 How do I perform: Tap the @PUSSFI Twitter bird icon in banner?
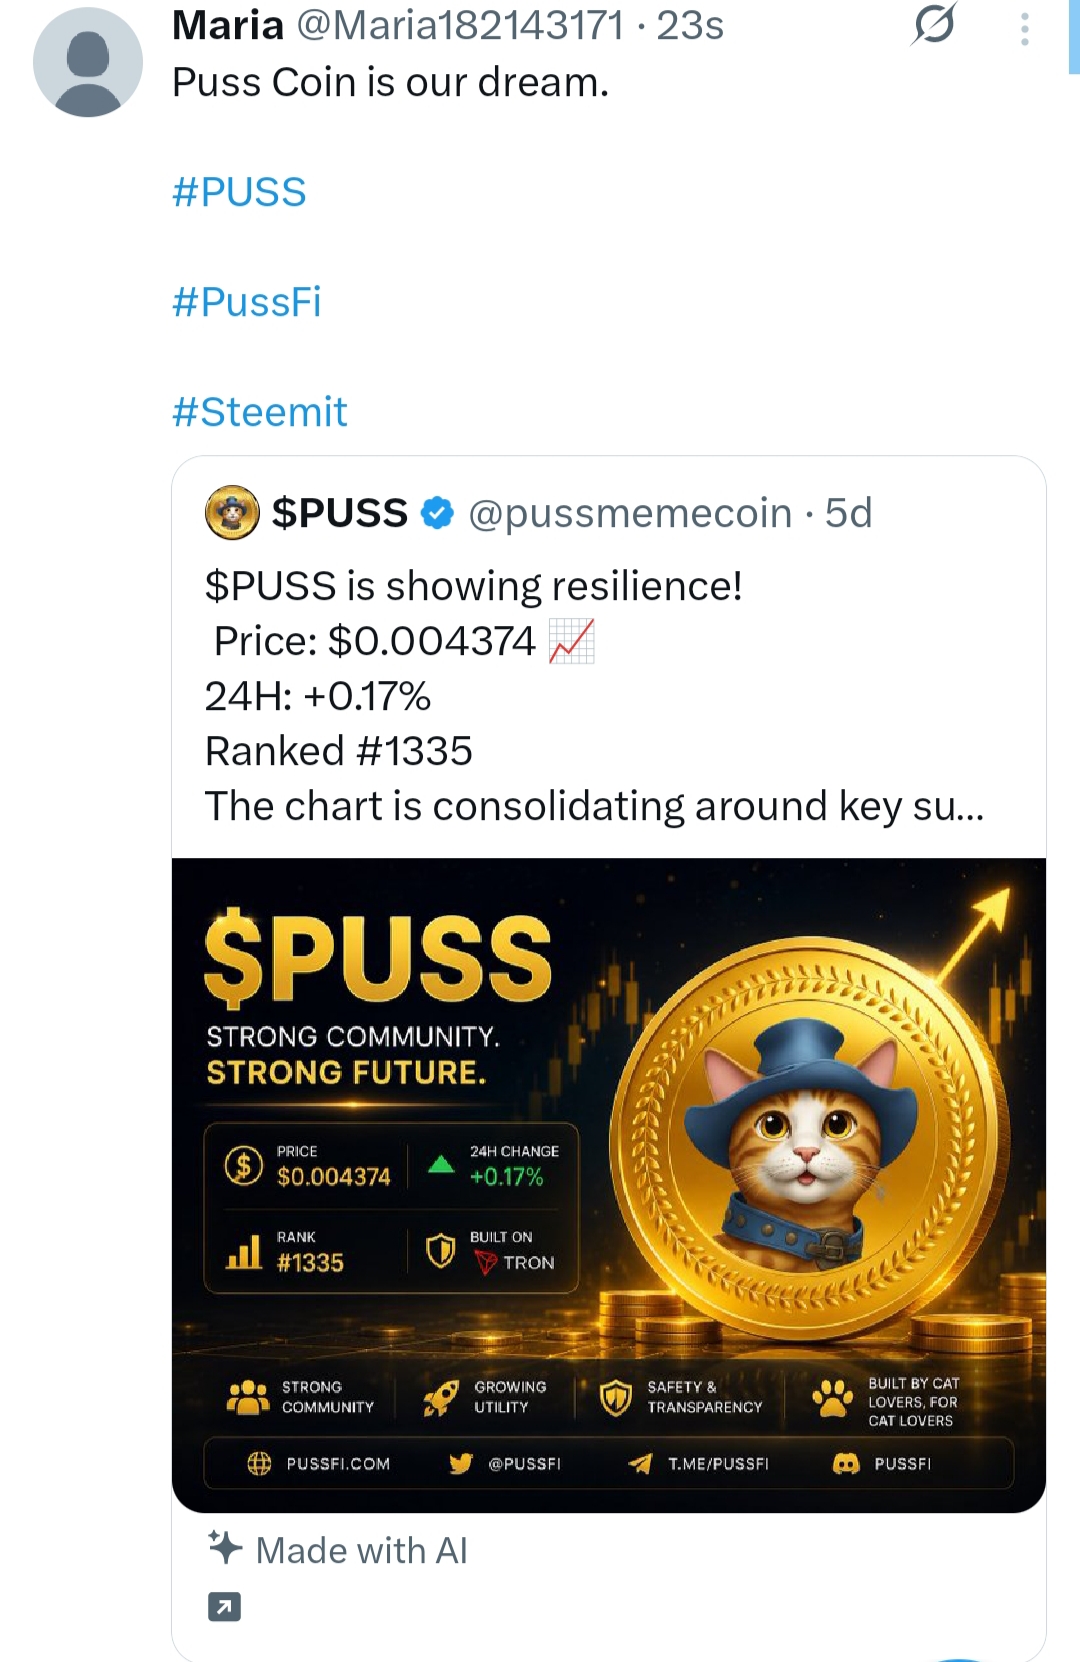(461, 1464)
